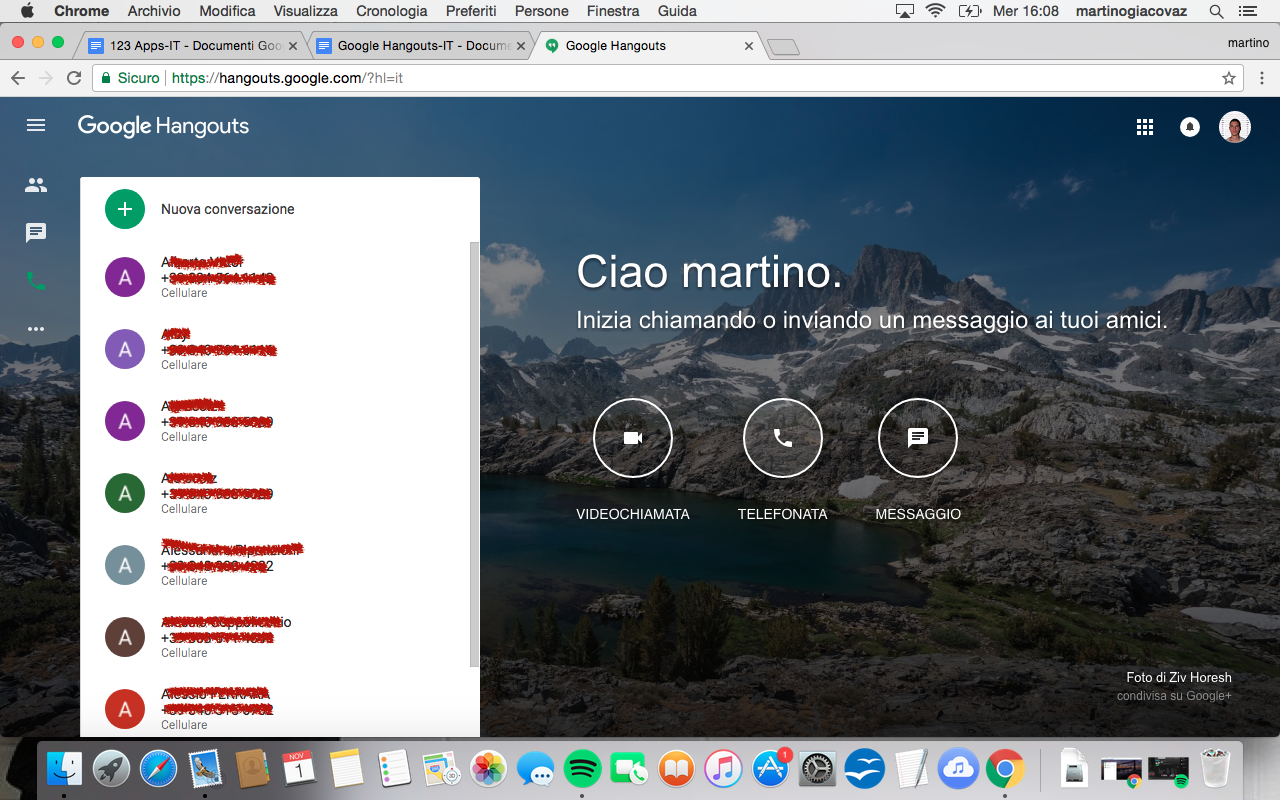
Task: Open the Archivio menu
Action: click(x=154, y=11)
